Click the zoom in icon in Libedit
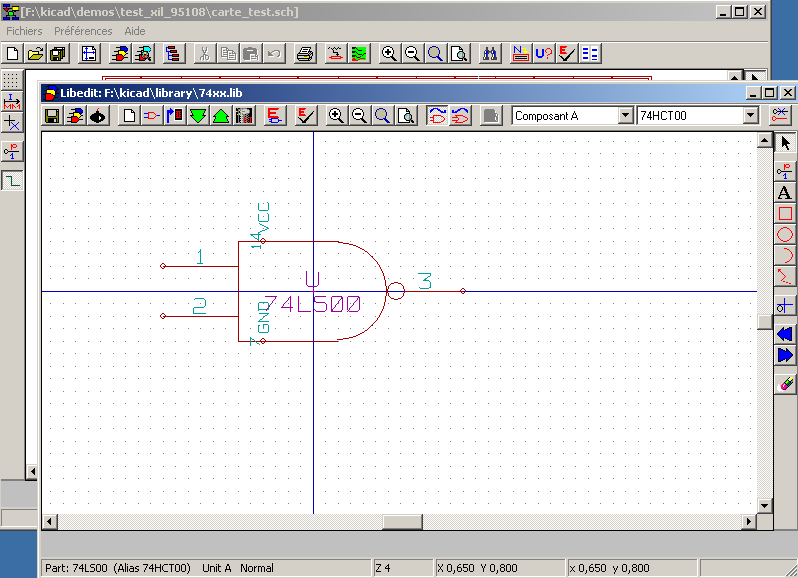 pyautogui.click(x=336, y=116)
